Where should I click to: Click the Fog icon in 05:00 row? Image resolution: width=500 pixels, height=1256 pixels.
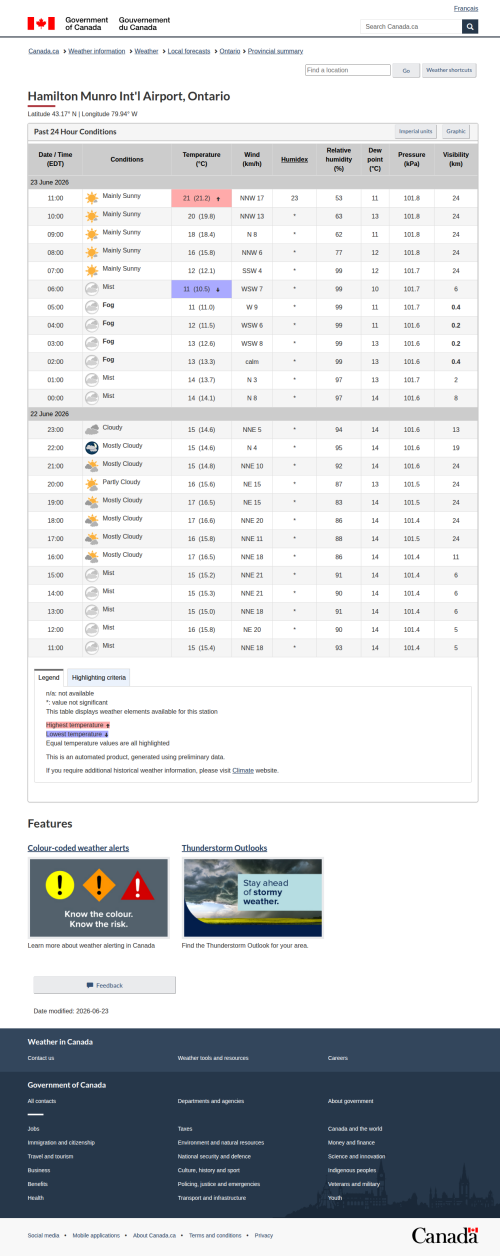(92, 307)
